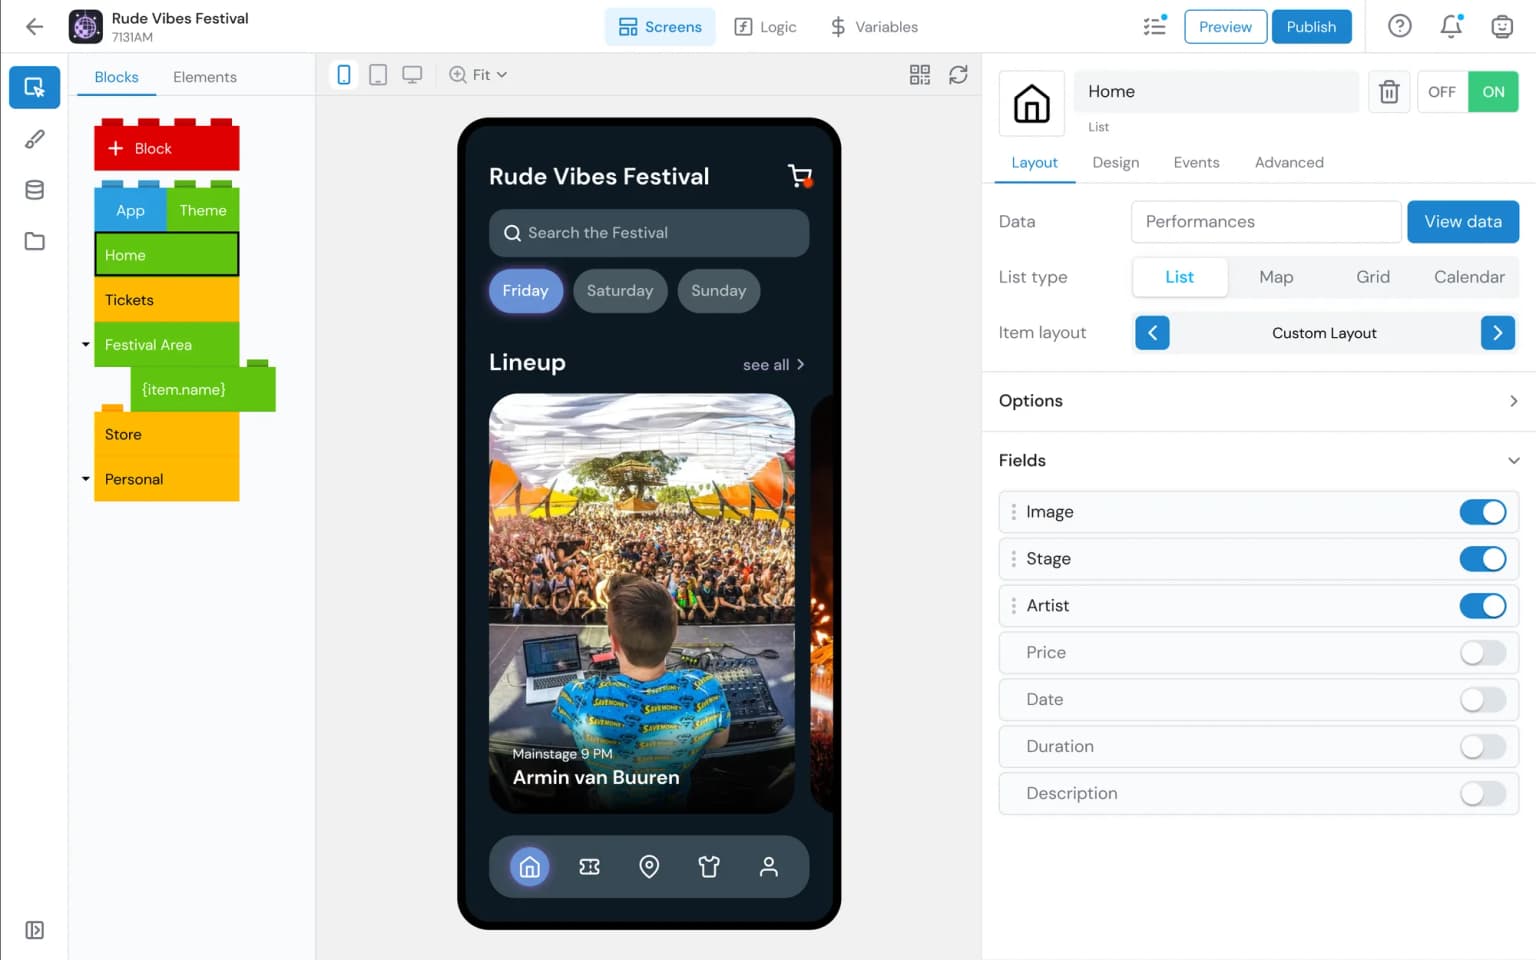The image size is (1536, 960).
Task: Switch to the Design tab
Action: 1116,162
